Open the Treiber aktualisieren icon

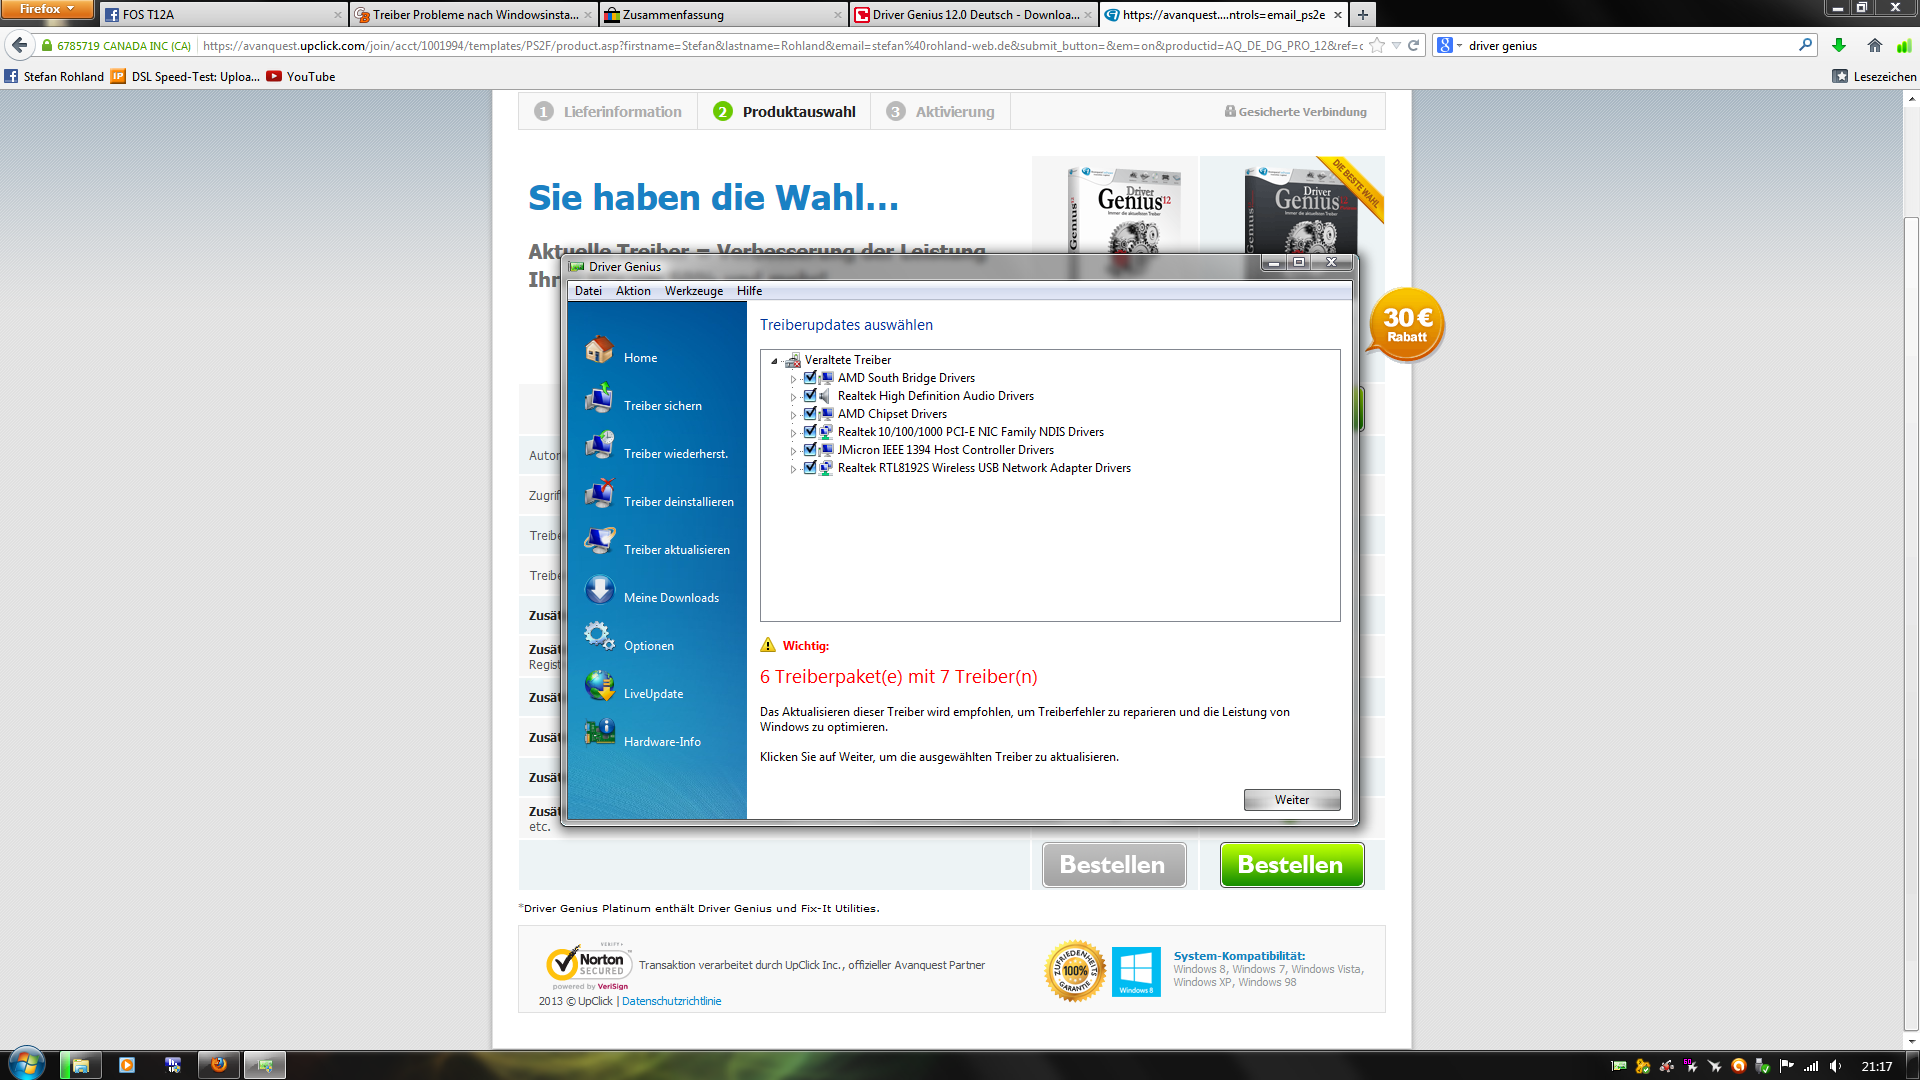pos(599,542)
